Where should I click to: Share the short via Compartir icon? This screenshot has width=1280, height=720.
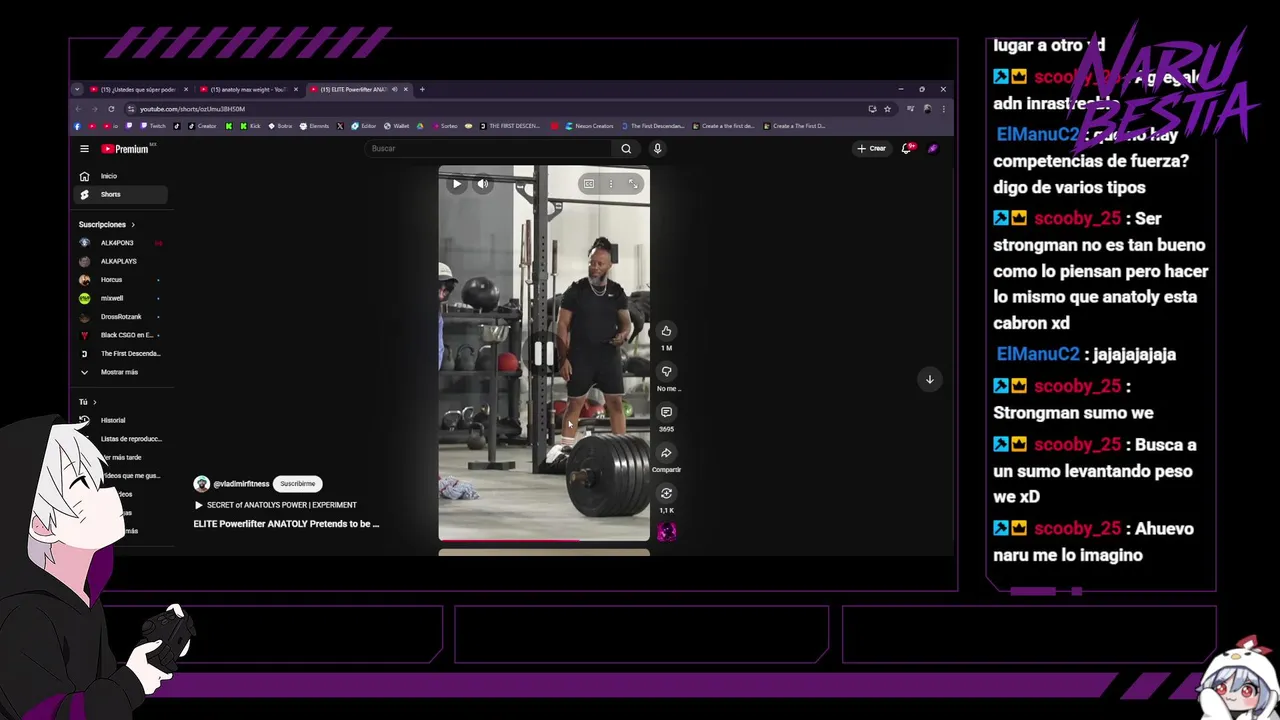coord(666,453)
